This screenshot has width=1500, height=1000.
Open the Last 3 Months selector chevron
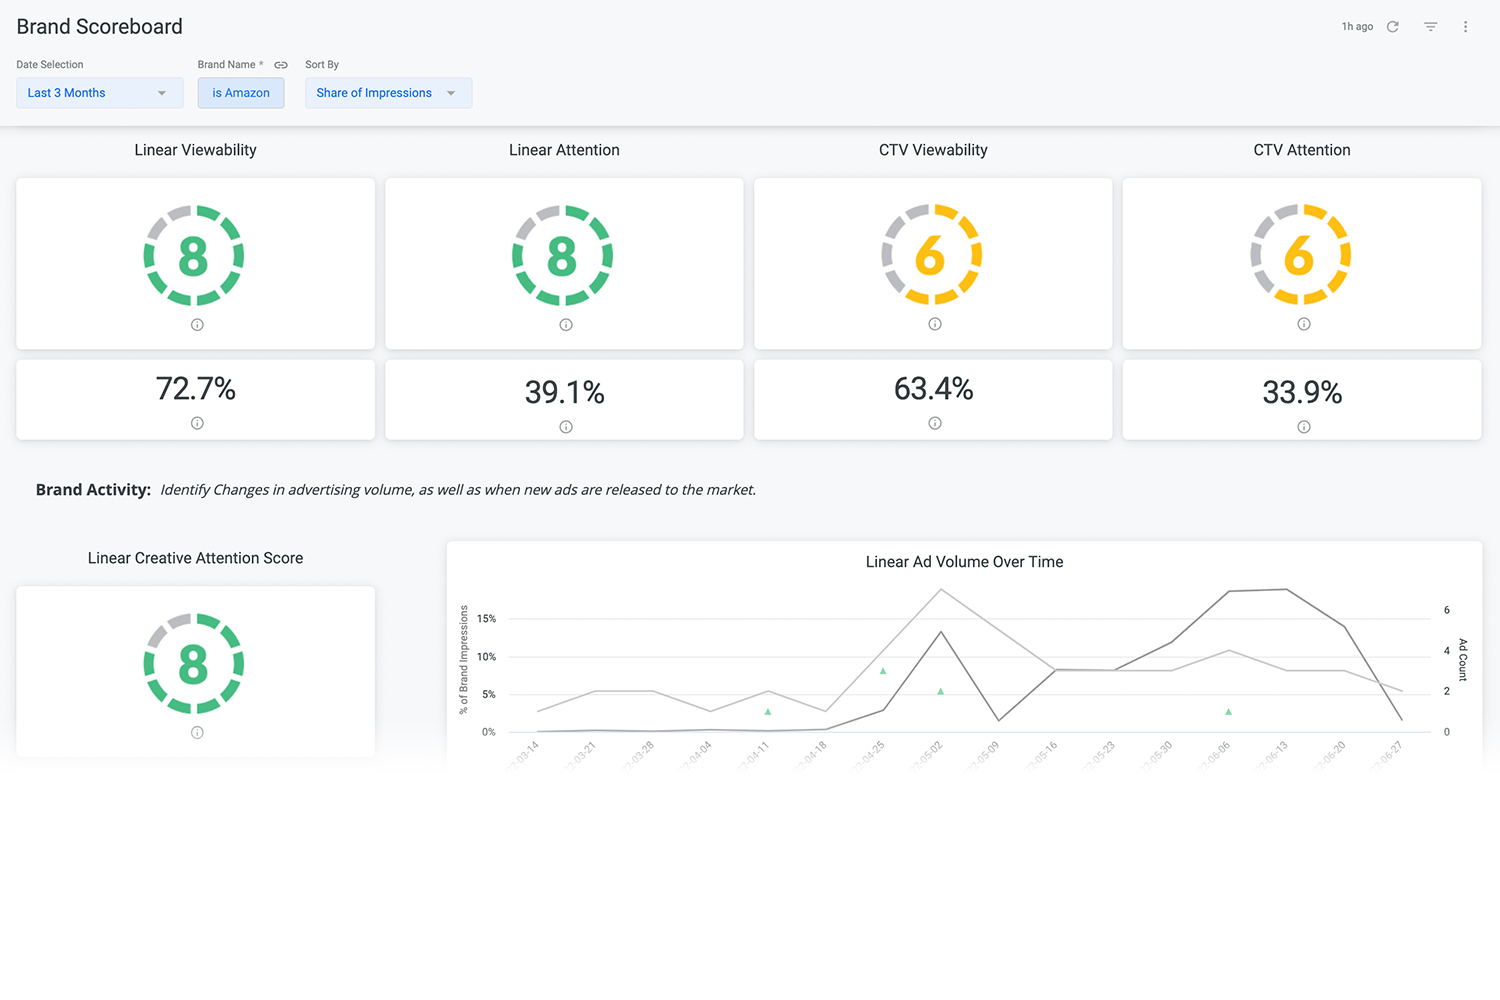[162, 92]
